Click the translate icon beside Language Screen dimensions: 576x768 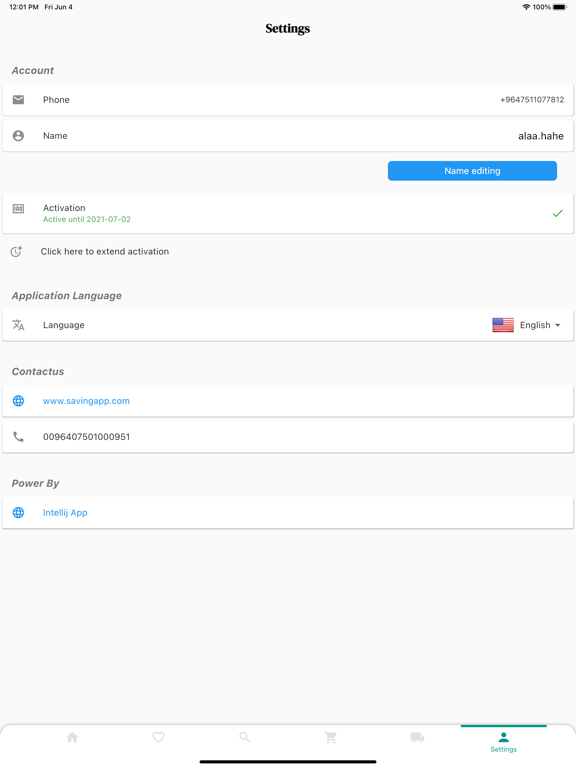pos(18,325)
